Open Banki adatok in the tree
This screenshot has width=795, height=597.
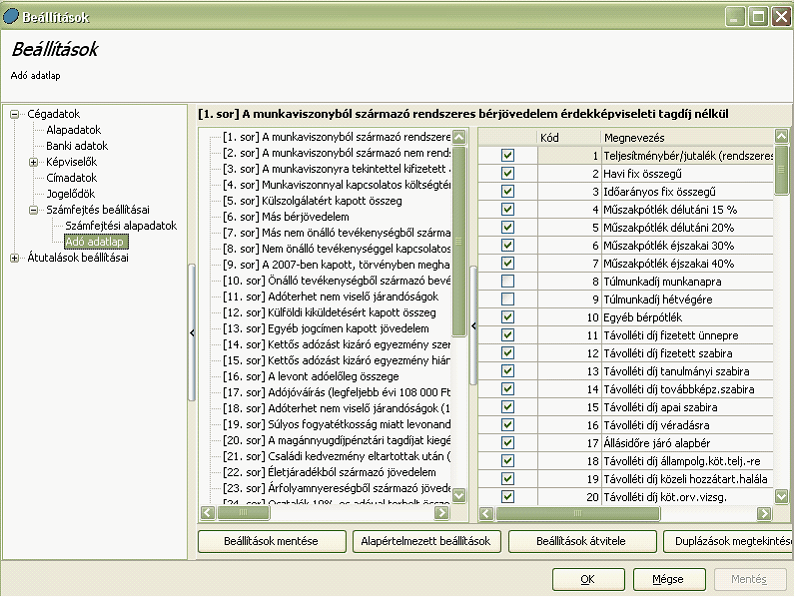pyautogui.click(x=77, y=146)
